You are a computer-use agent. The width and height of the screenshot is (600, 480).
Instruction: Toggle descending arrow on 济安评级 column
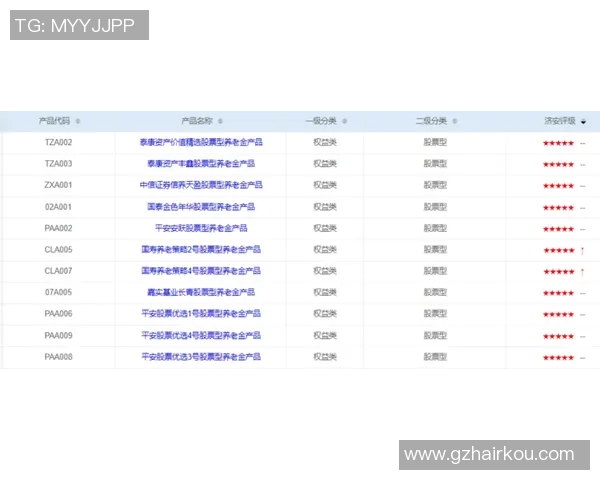pyautogui.click(x=583, y=121)
